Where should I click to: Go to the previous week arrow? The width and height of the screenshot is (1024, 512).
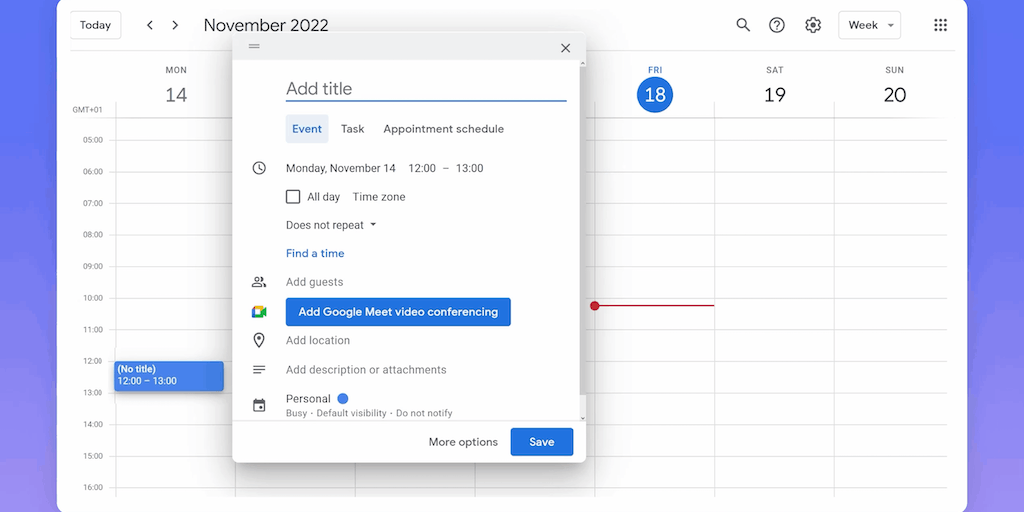pos(150,25)
